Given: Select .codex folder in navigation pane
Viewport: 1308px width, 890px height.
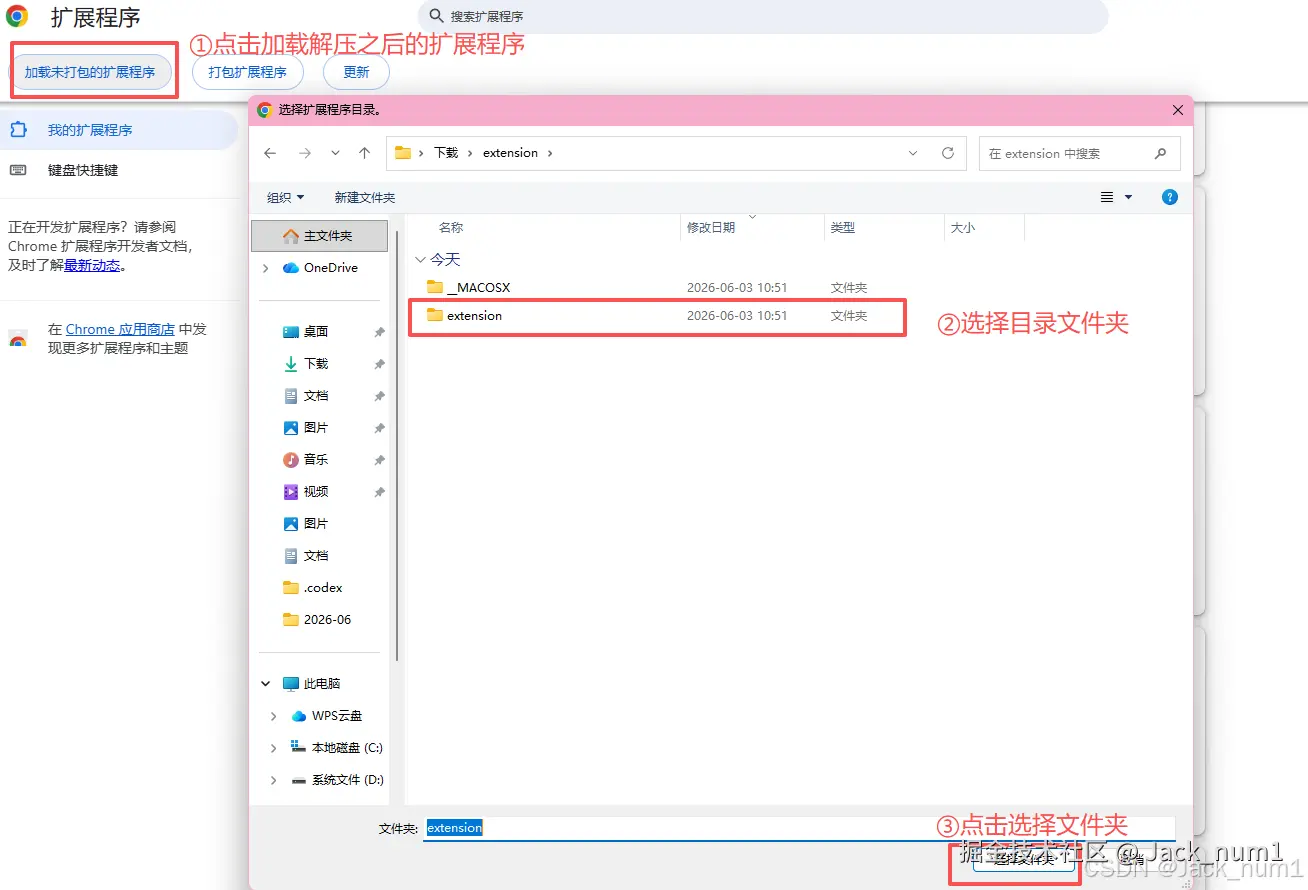Looking at the screenshot, I should click(x=313, y=588).
